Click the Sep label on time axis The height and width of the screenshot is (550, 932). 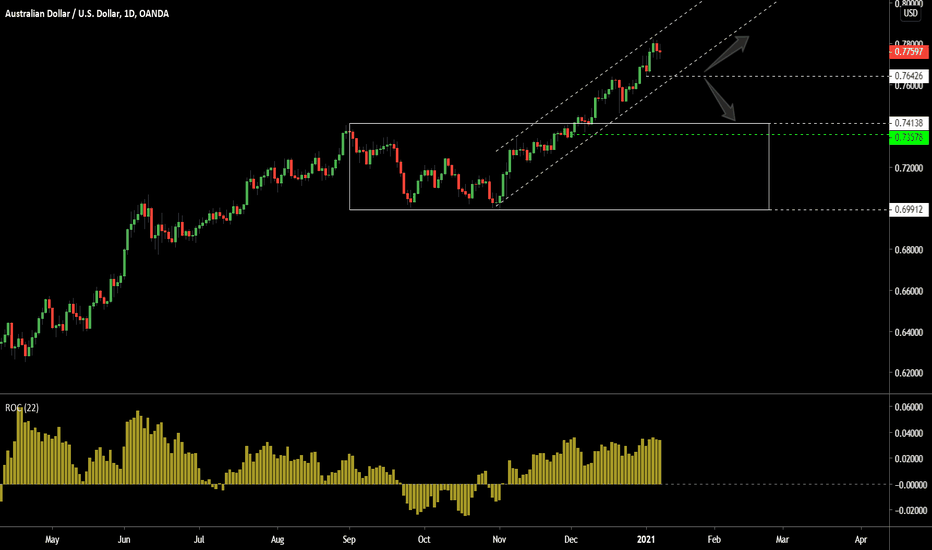[349, 540]
